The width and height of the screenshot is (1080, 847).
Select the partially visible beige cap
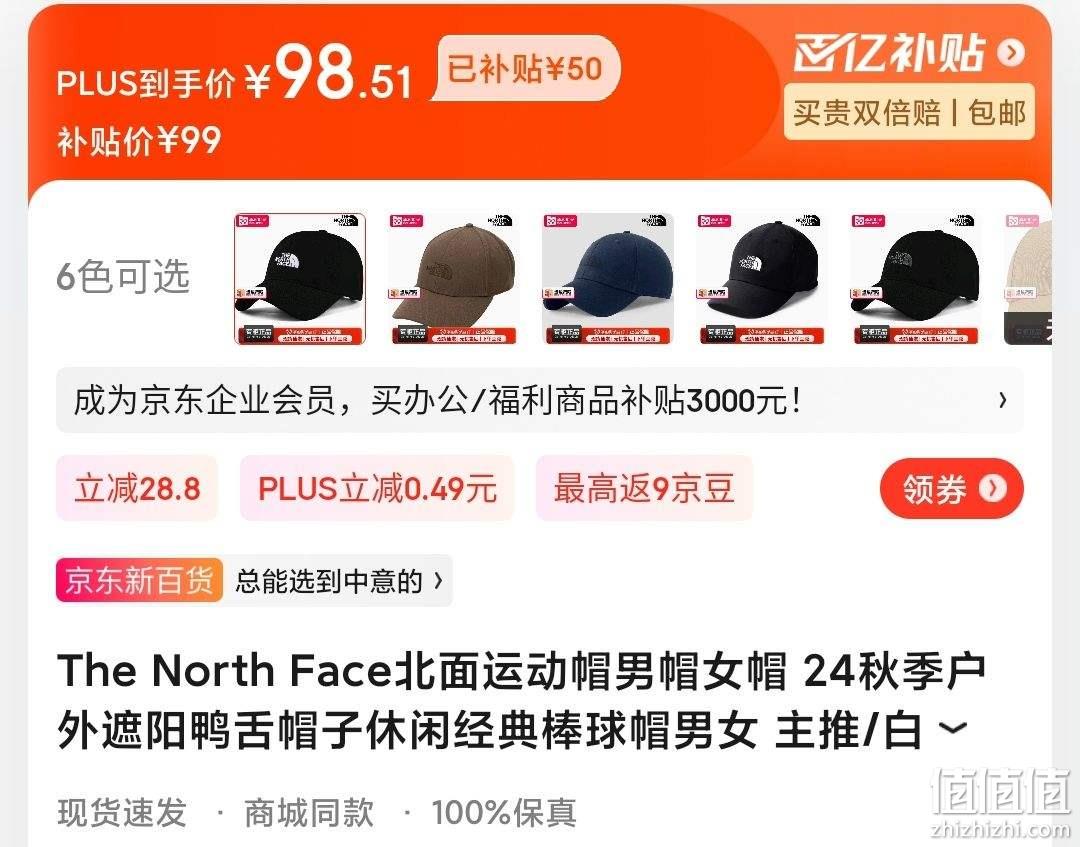point(1028,279)
